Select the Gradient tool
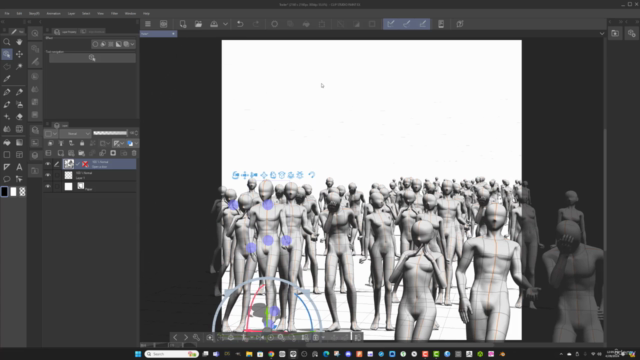 click(x=19, y=142)
